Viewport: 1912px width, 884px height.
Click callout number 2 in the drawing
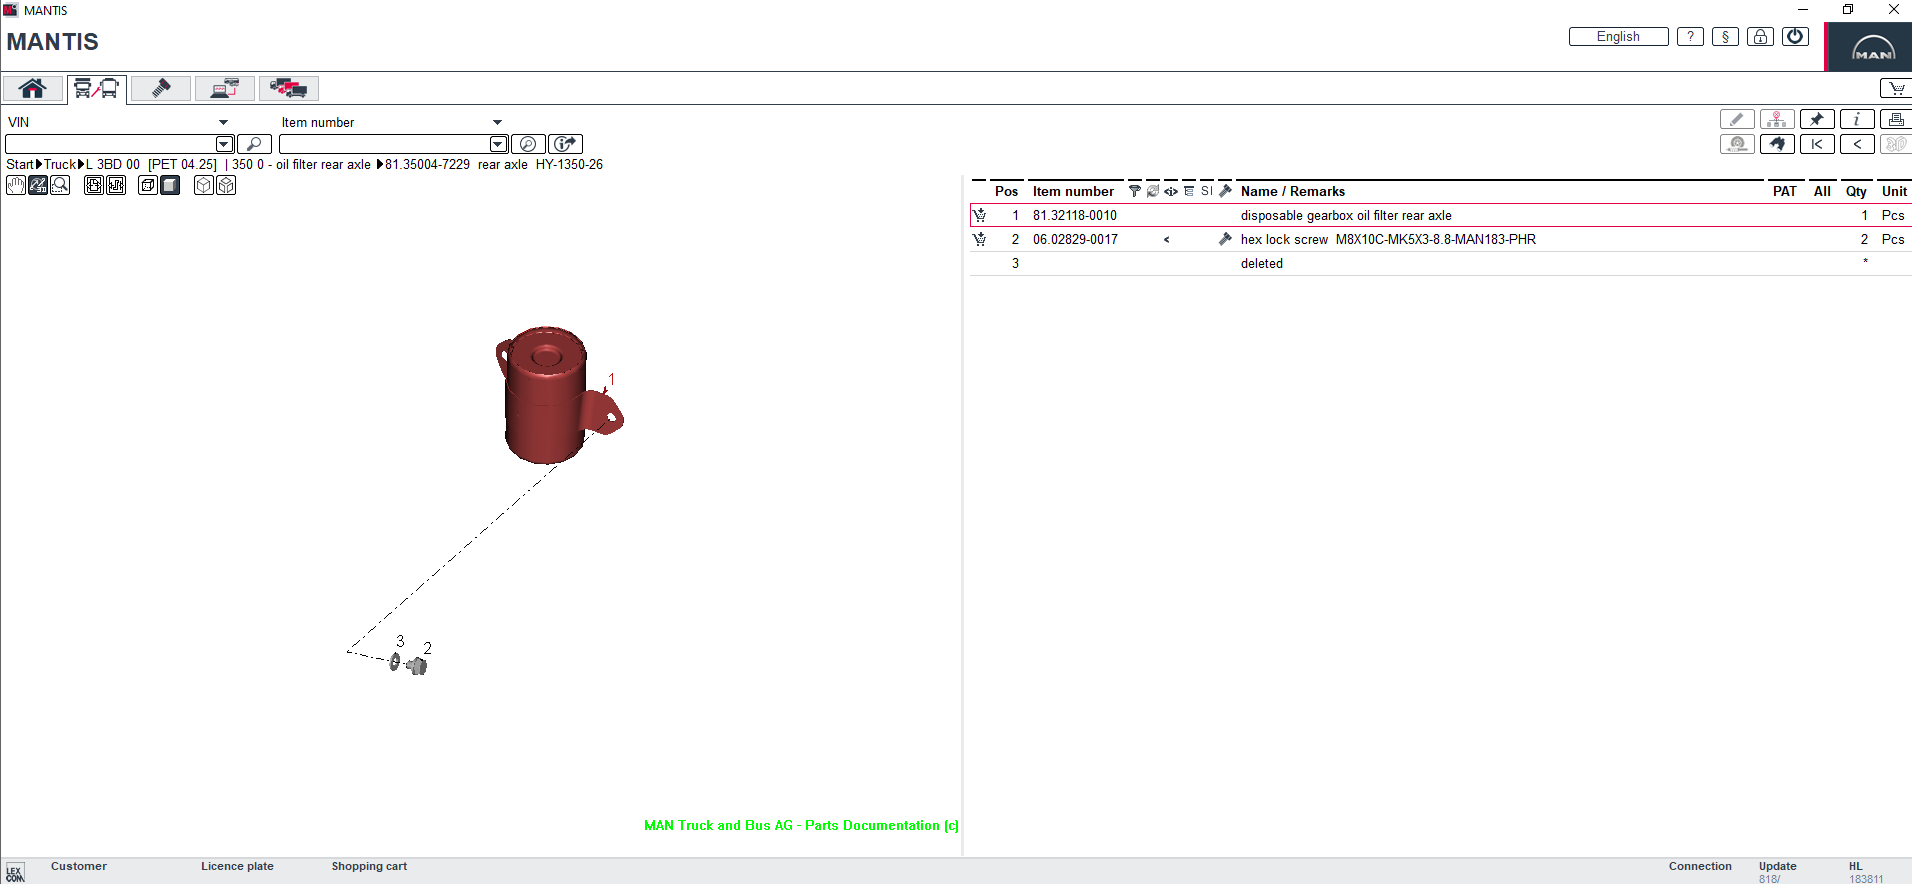(x=427, y=648)
